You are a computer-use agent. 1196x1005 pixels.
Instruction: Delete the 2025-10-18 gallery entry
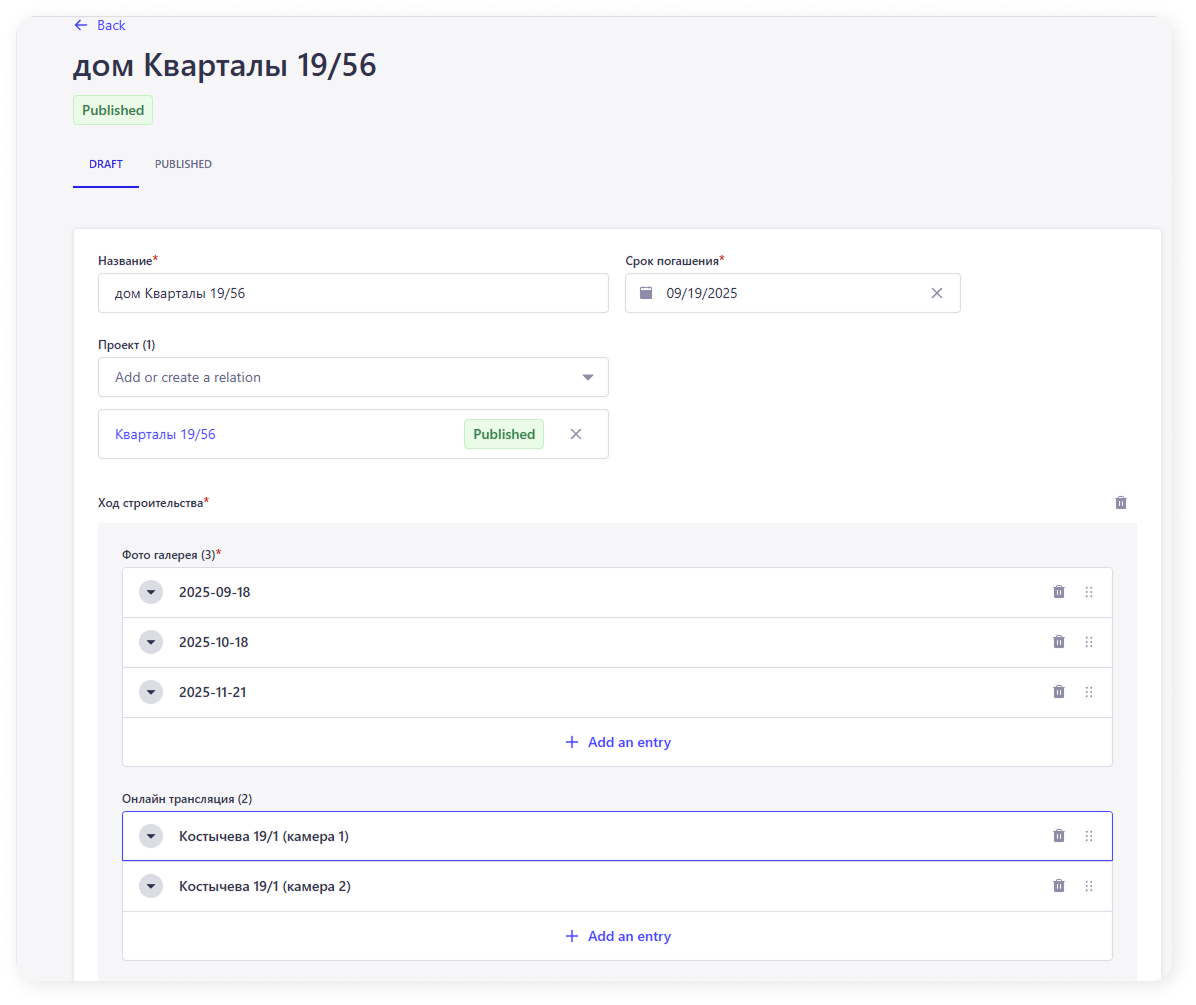[x=1059, y=642]
